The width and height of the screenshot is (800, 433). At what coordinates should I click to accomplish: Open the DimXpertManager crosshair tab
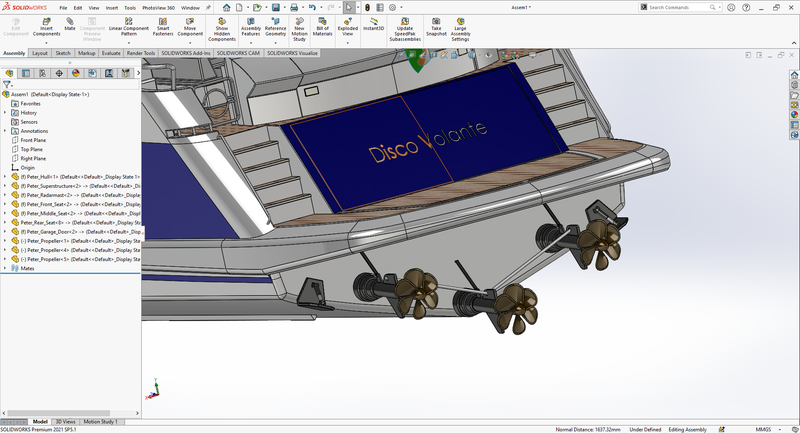point(59,73)
